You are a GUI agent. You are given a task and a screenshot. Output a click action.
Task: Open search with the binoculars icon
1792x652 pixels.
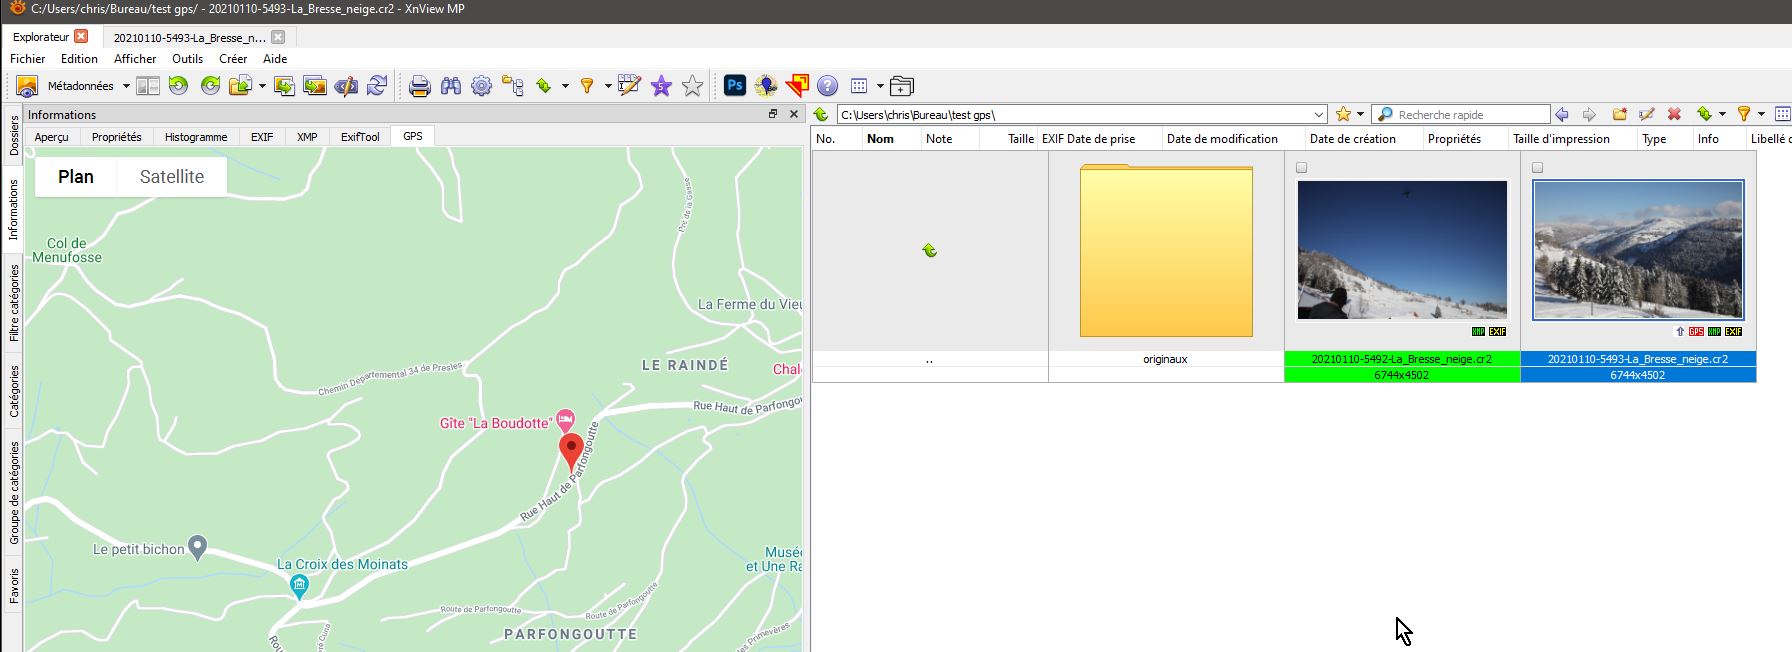point(451,86)
